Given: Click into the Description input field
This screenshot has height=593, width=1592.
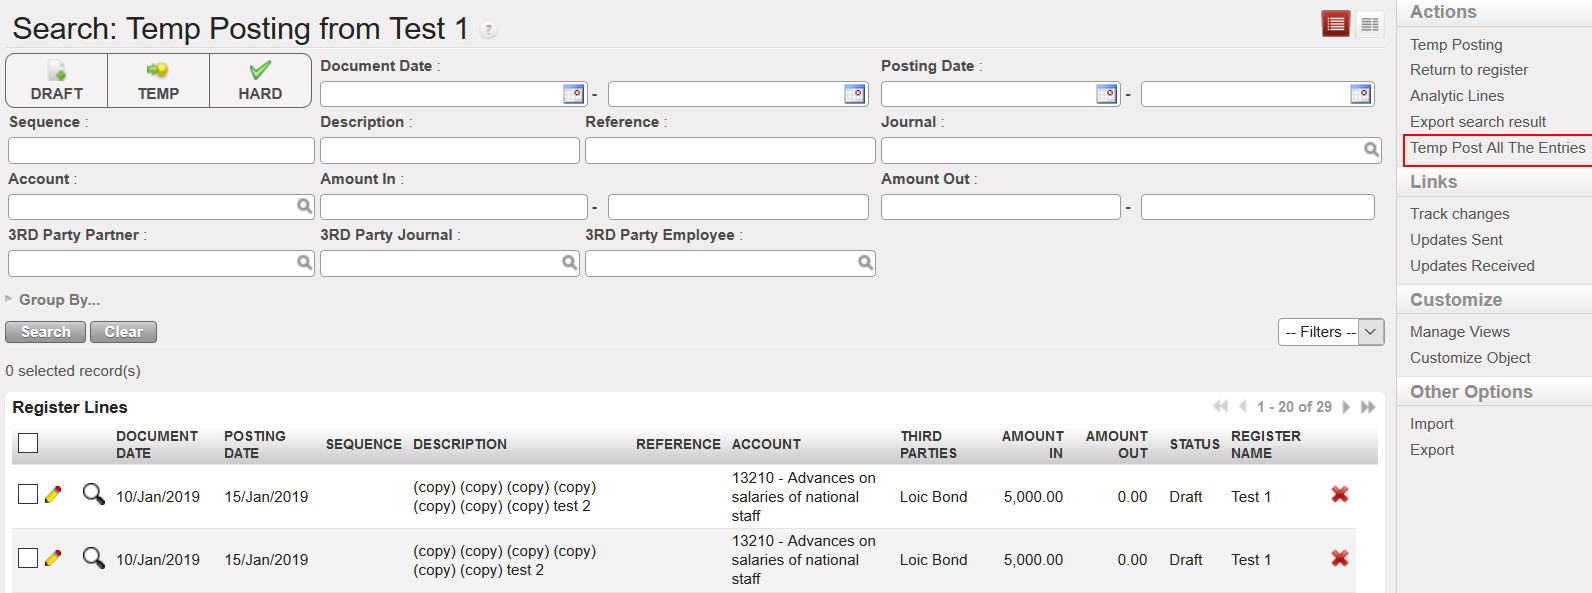Looking at the screenshot, I should [x=449, y=151].
